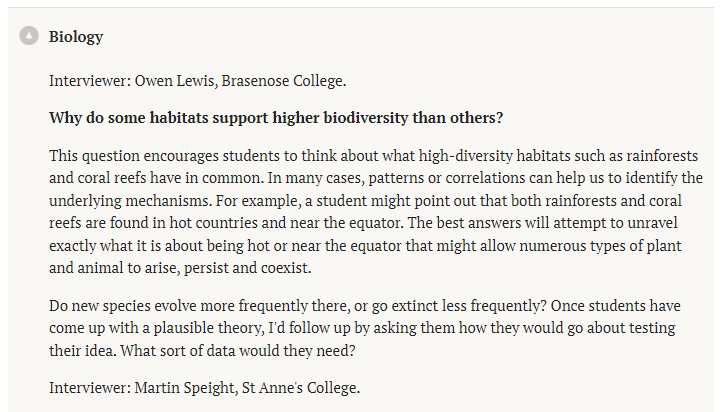Screen dimensions: 722x412
Task: Click the word biodiversity in the bold question
Action: tap(366, 118)
